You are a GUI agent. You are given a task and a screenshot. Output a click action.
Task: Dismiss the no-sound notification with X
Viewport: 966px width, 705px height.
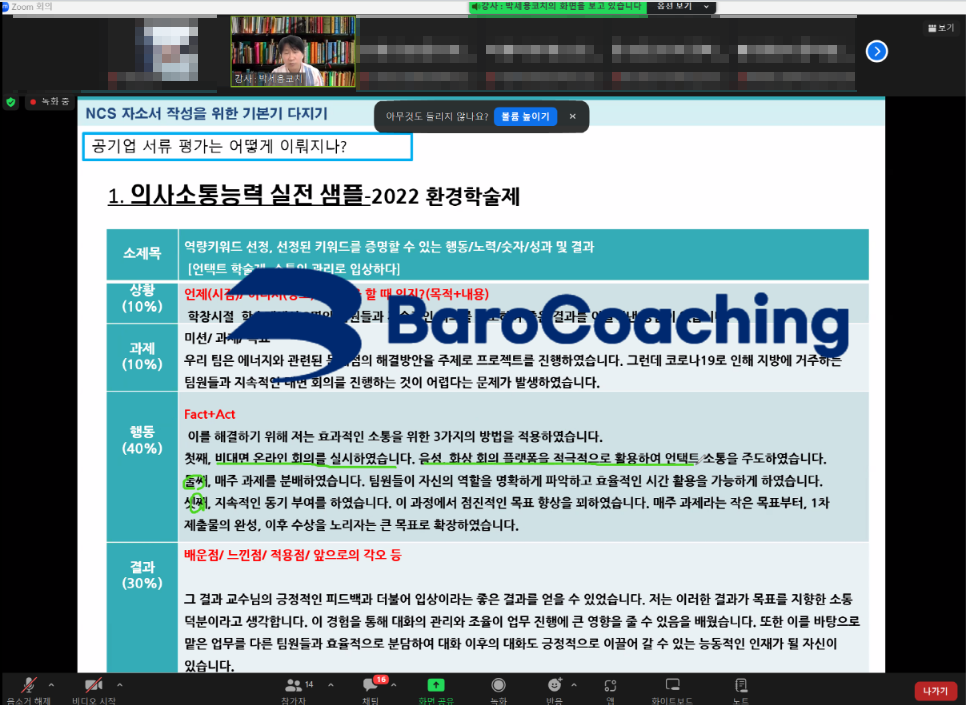tap(573, 117)
